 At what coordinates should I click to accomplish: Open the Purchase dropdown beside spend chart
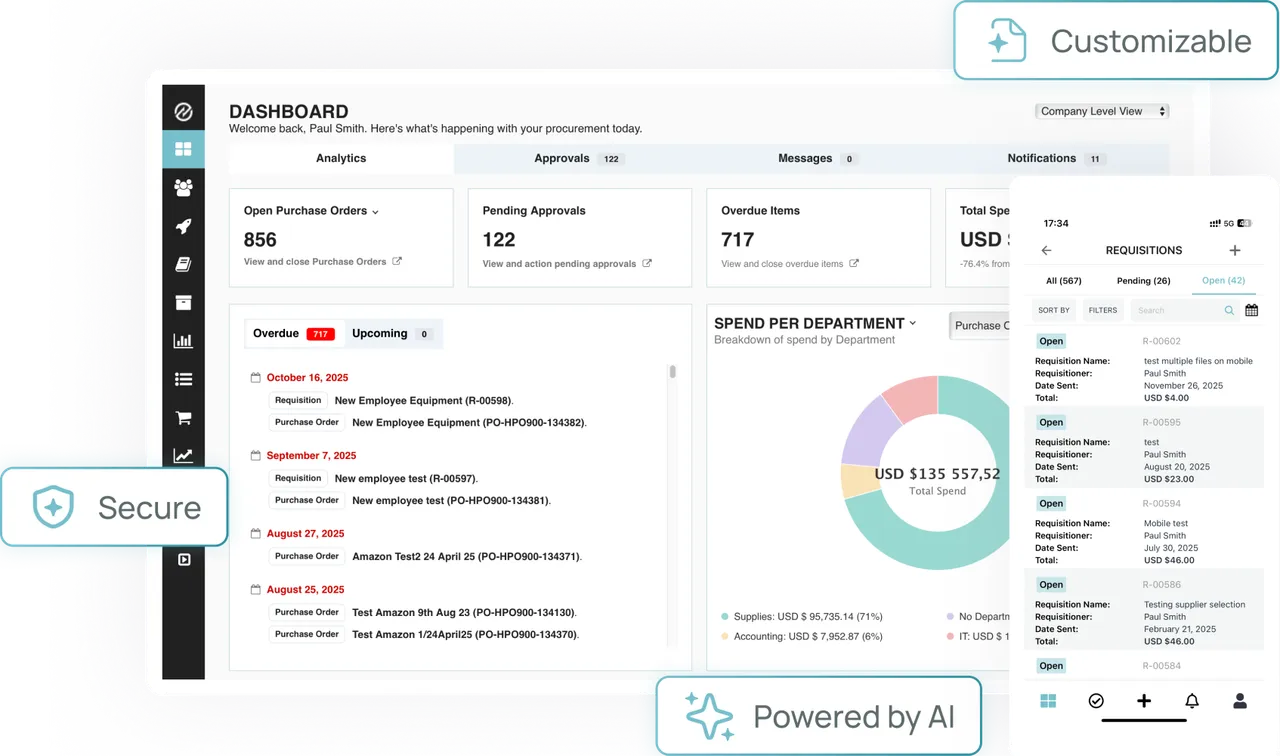(x=980, y=325)
